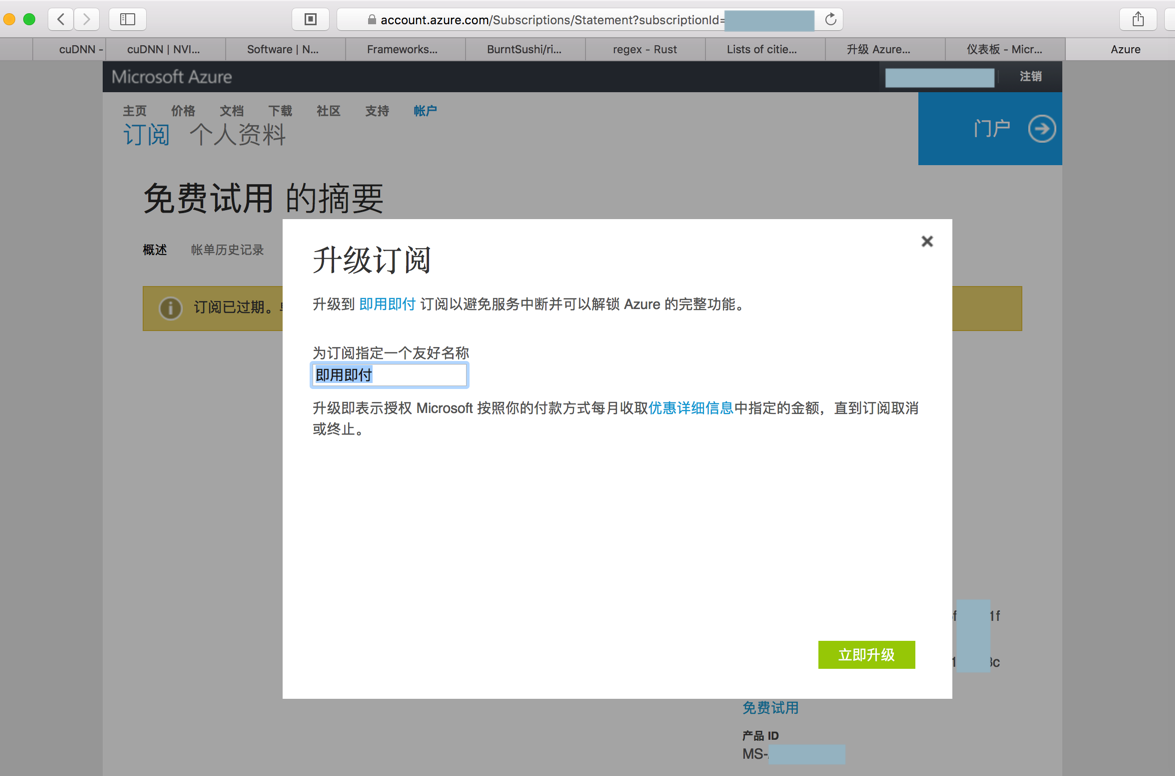Go forward using Safari's forward arrow
The image size is (1175, 776).
click(87, 19)
